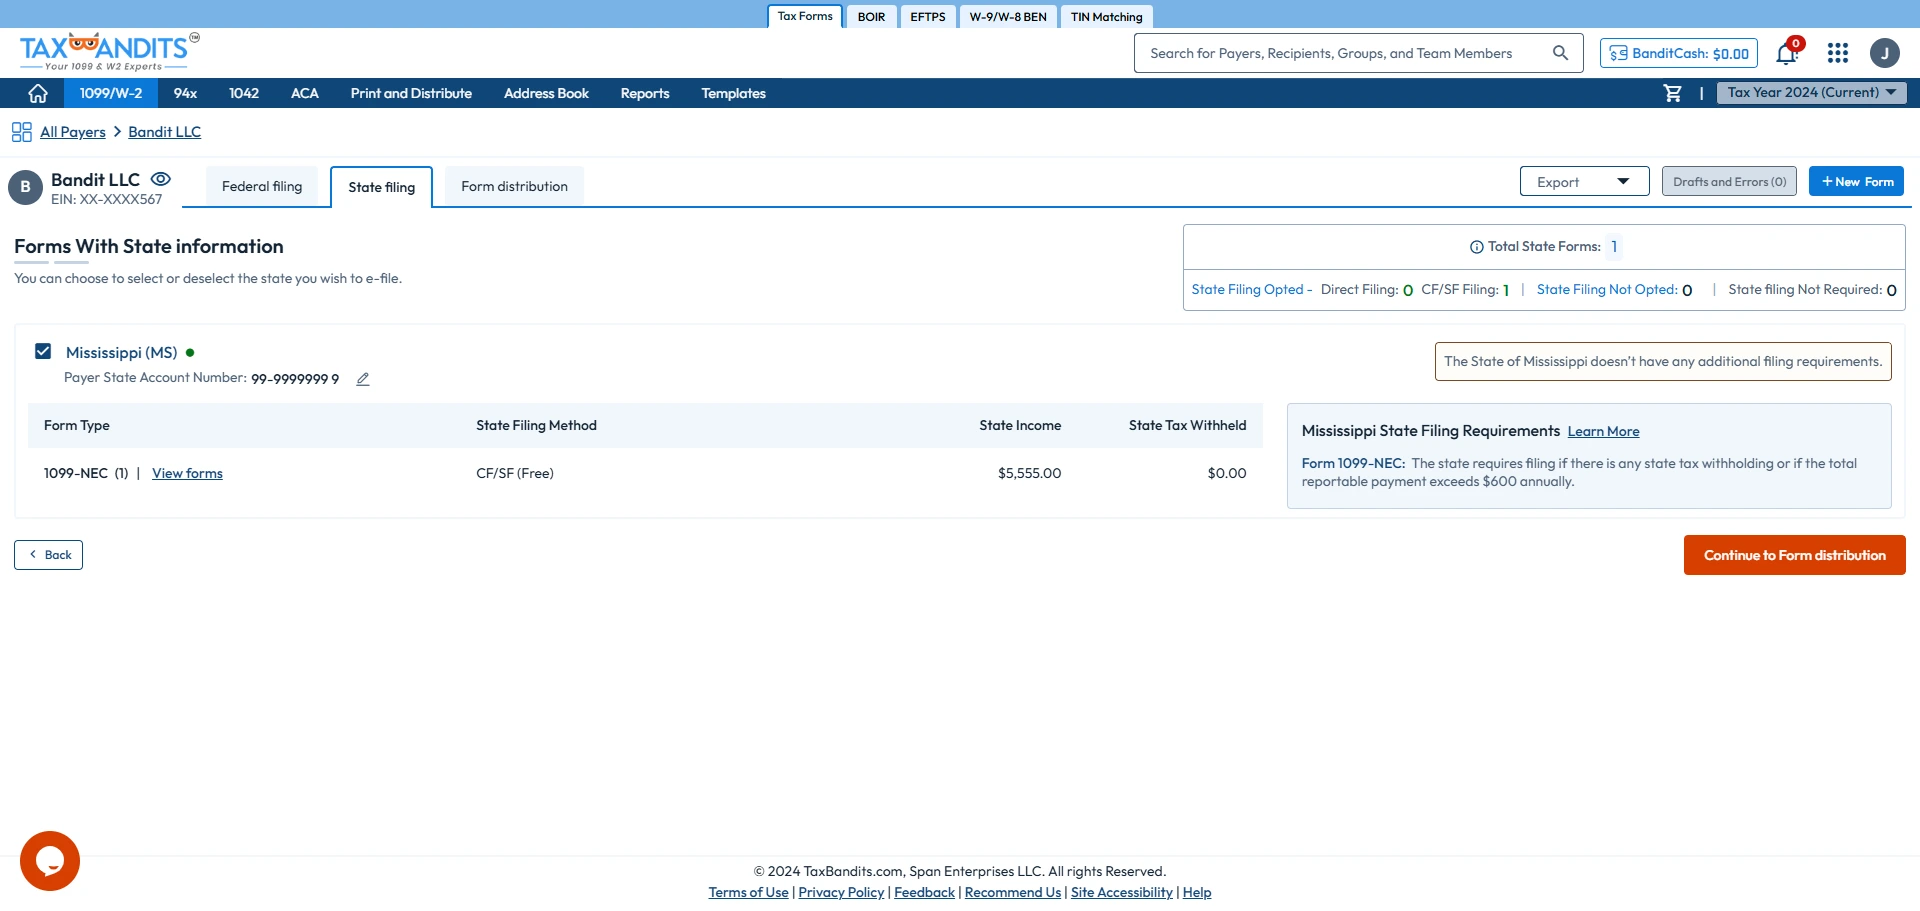This screenshot has width=1920, height=911.
Task: Click the Total State Forms count 1
Action: tap(1614, 247)
